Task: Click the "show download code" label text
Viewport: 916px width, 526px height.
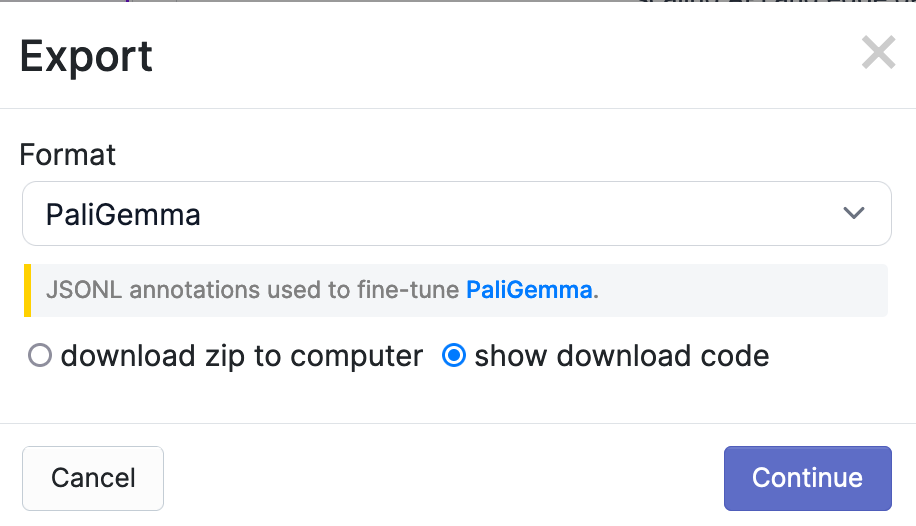Action: (x=621, y=356)
